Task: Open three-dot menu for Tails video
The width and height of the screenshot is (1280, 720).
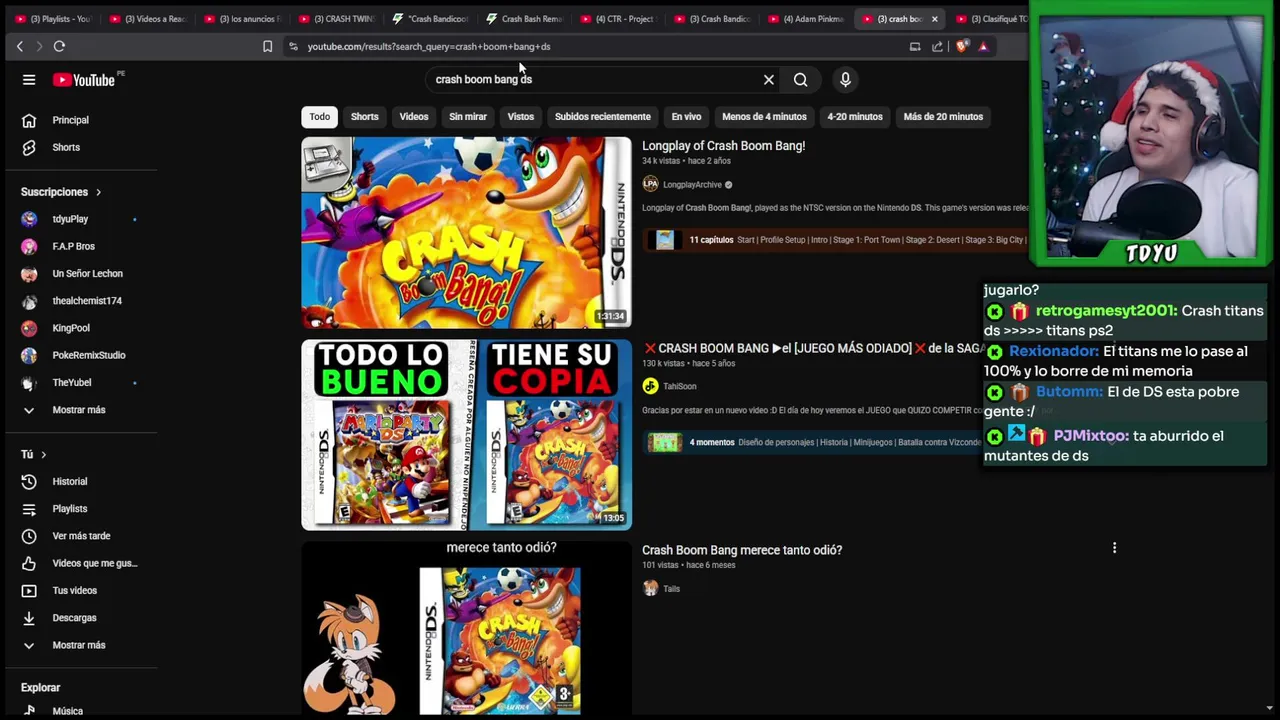Action: pyautogui.click(x=1114, y=548)
